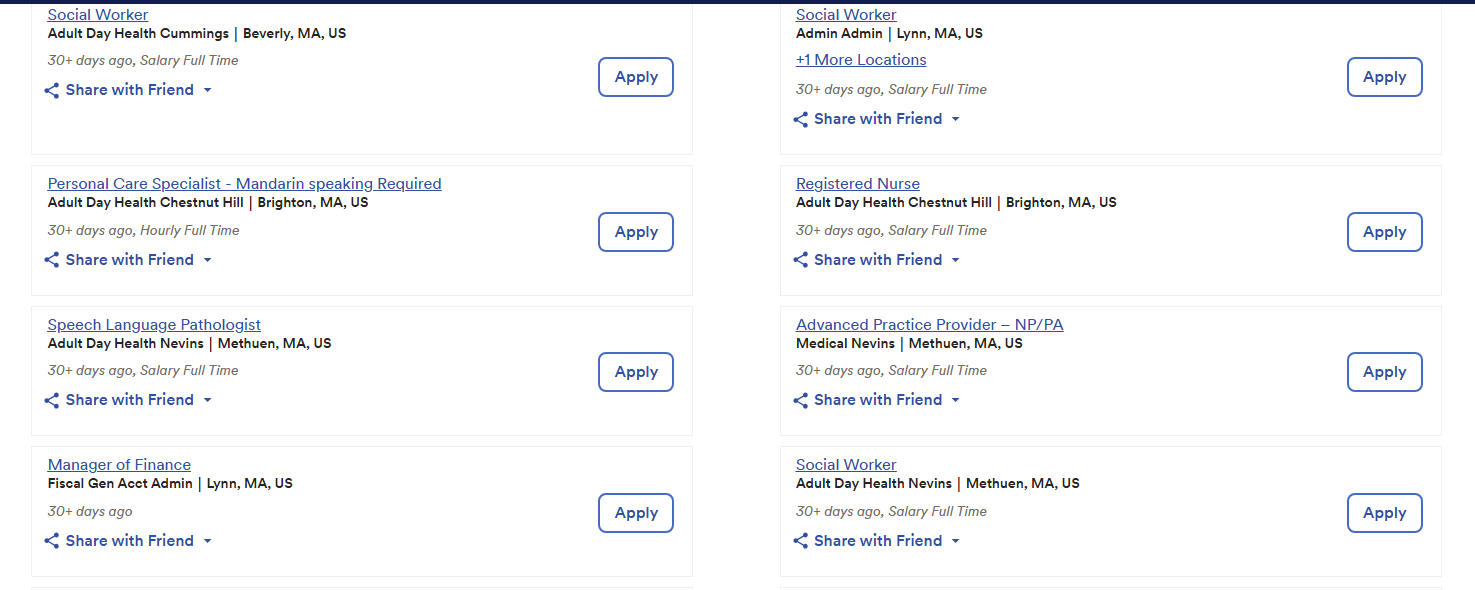Apply to the Lynn Social Worker position
Screen dimensions: 1475x590
point(1384,77)
